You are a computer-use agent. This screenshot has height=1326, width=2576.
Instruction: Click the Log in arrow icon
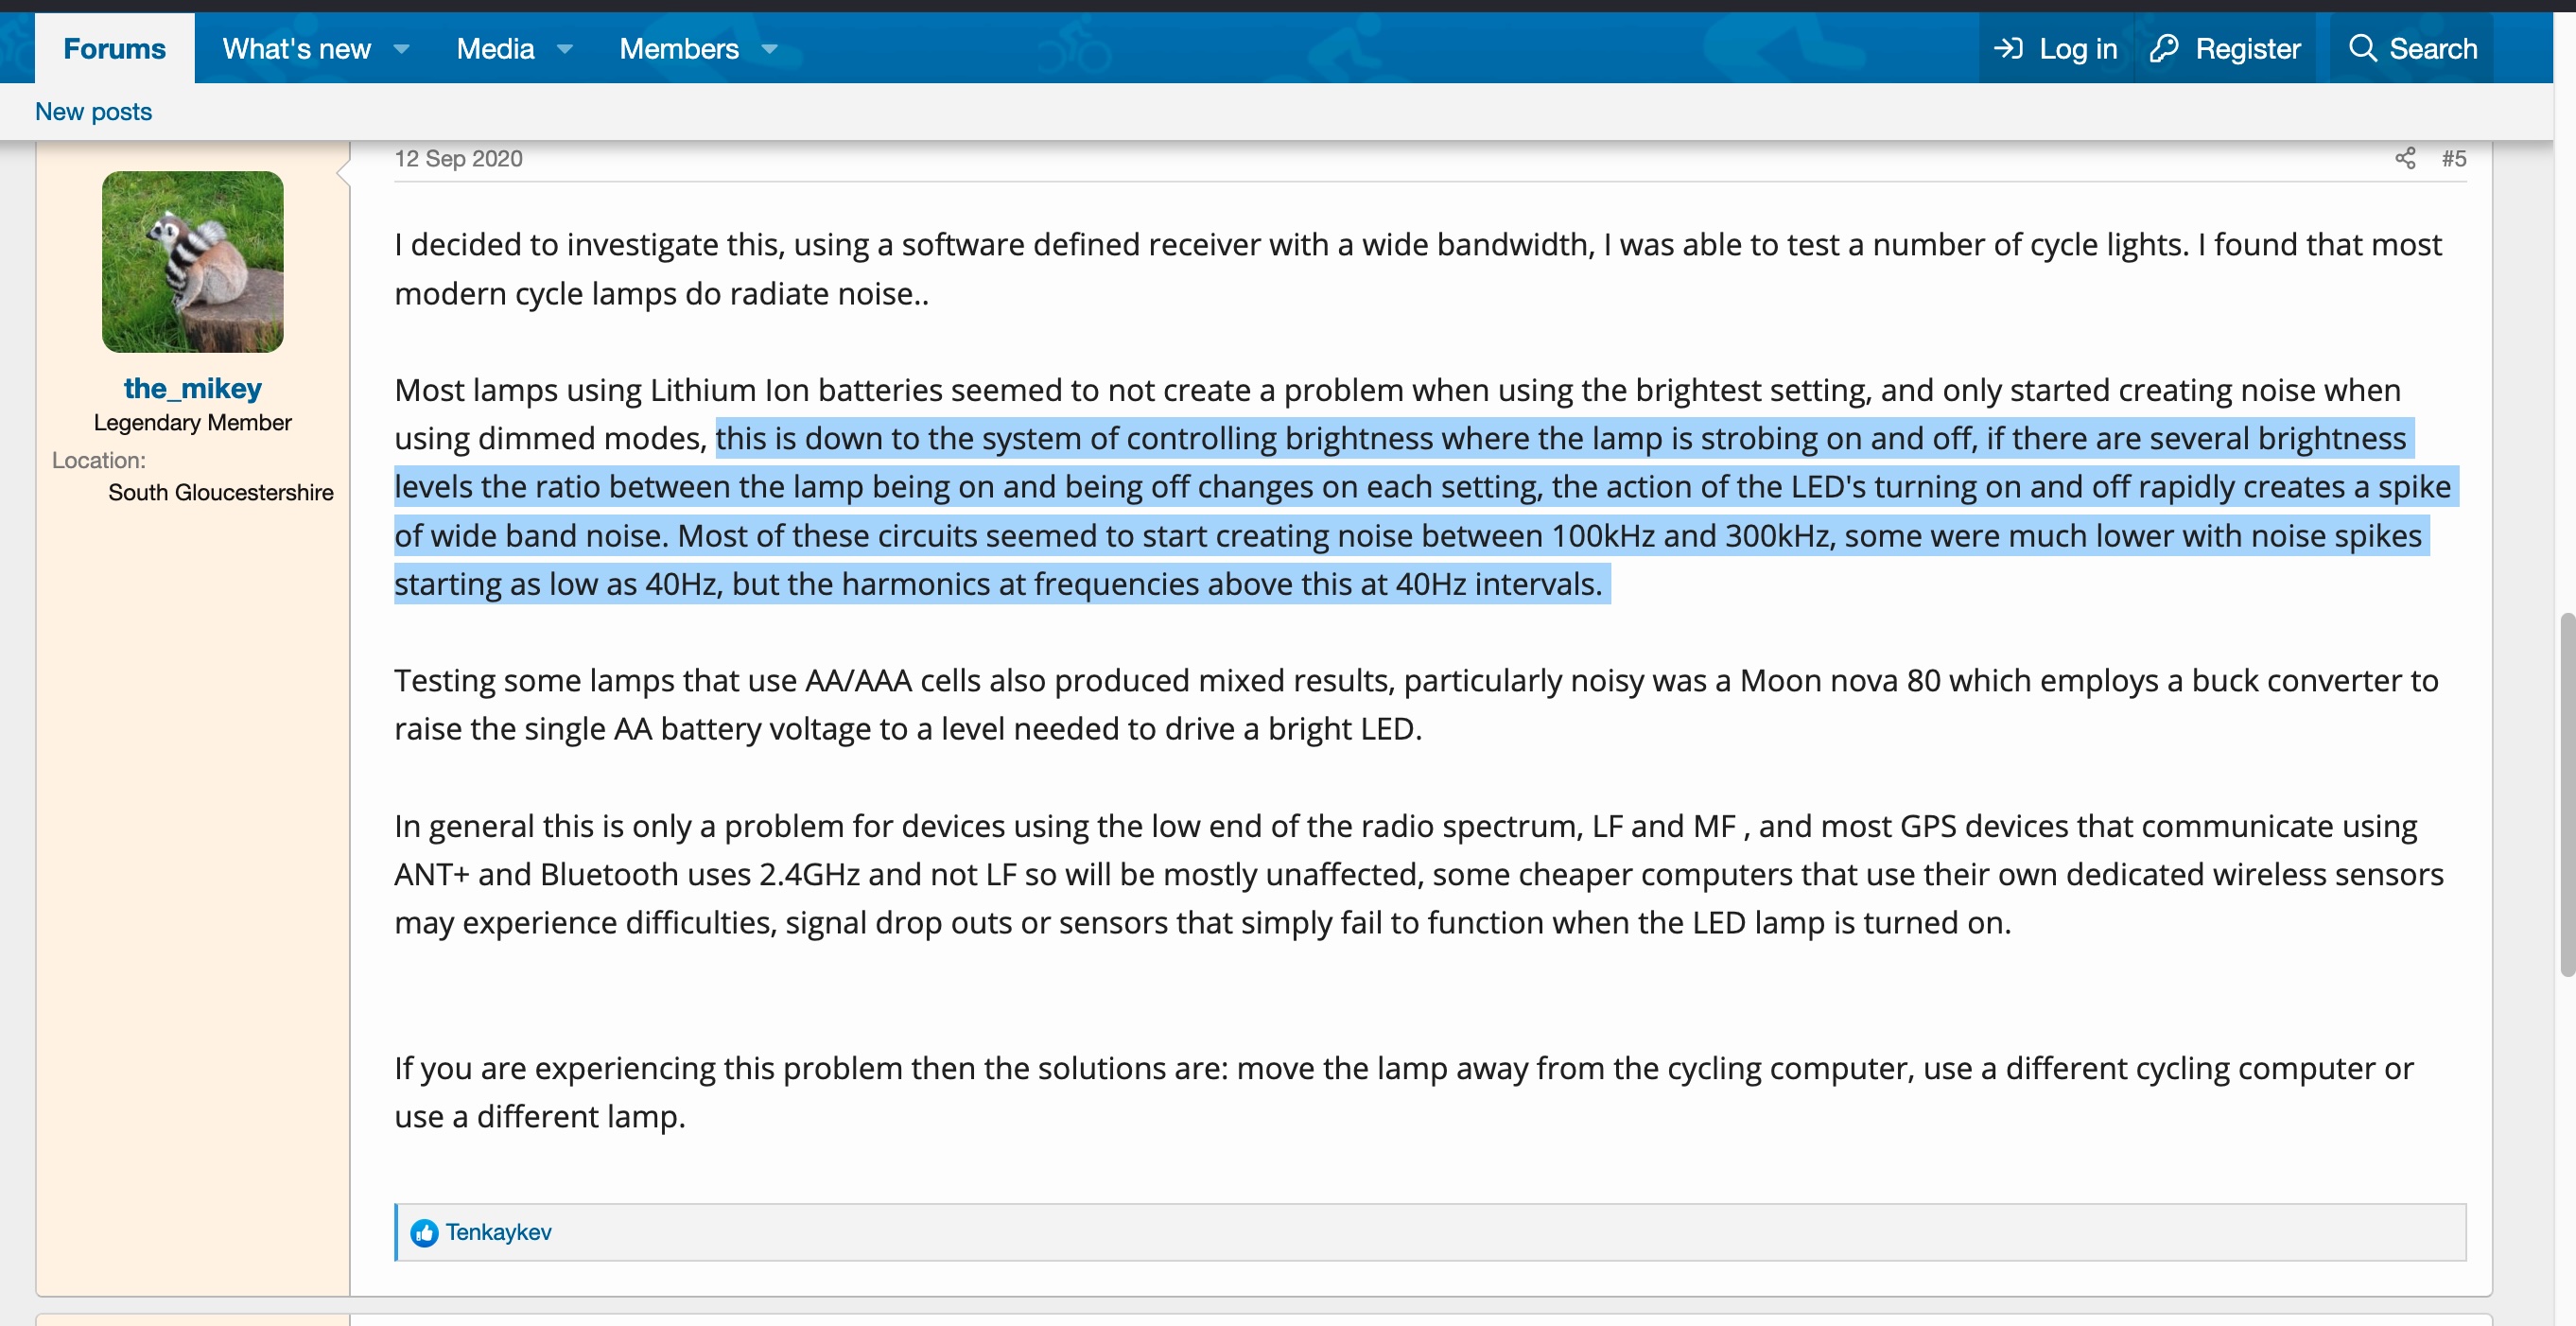pyautogui.click(x=2008, y=48)
